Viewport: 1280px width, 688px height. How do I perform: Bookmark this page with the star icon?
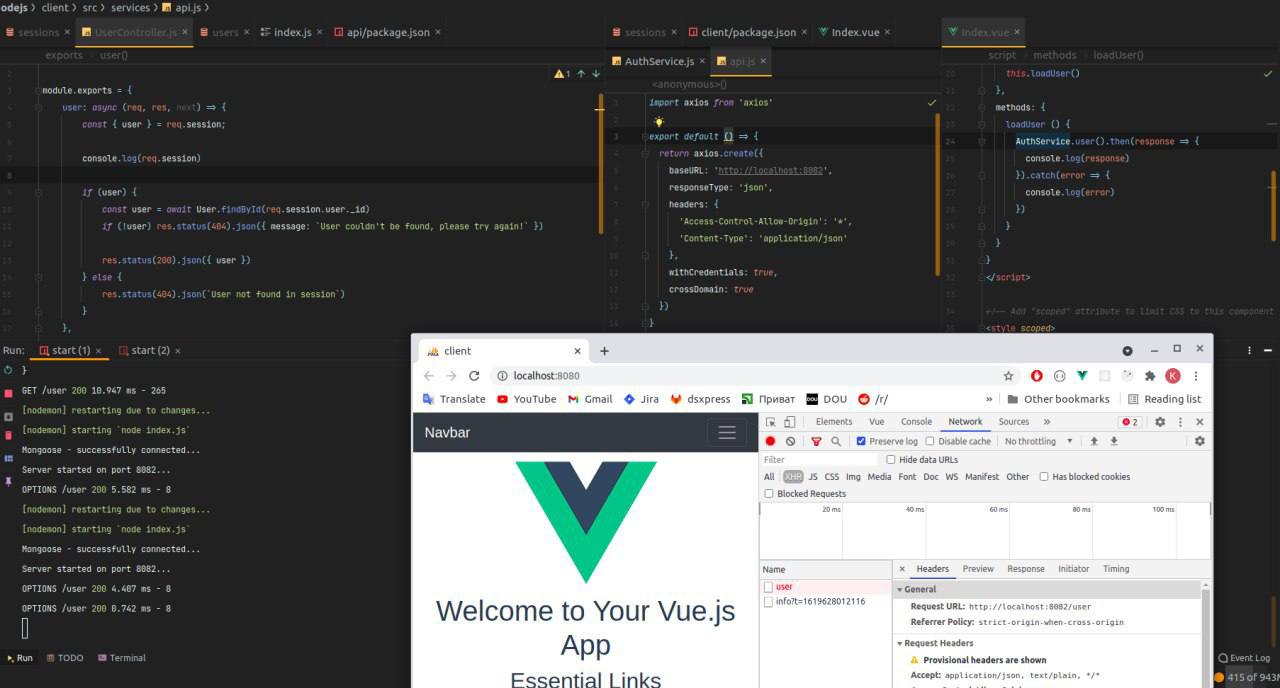[x=1009, y=376]
